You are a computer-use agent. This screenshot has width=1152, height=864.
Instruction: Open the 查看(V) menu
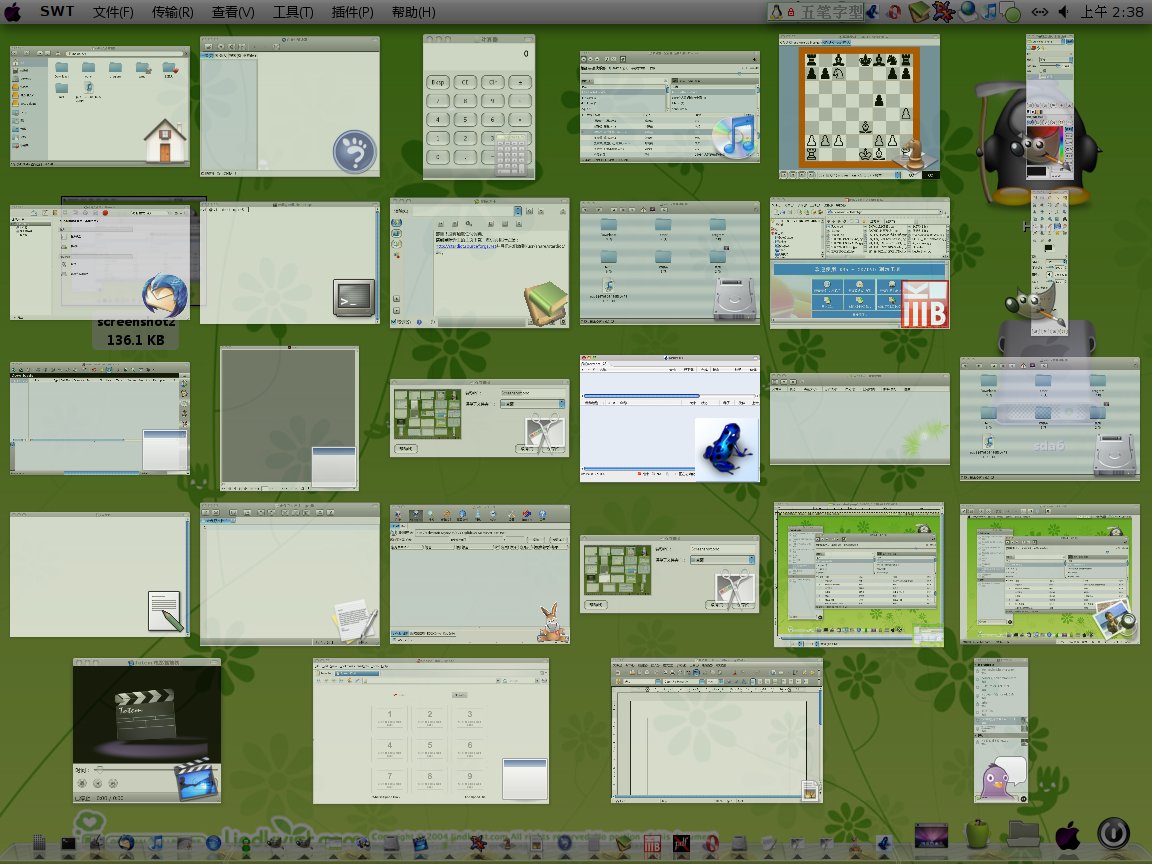point(233,12)
